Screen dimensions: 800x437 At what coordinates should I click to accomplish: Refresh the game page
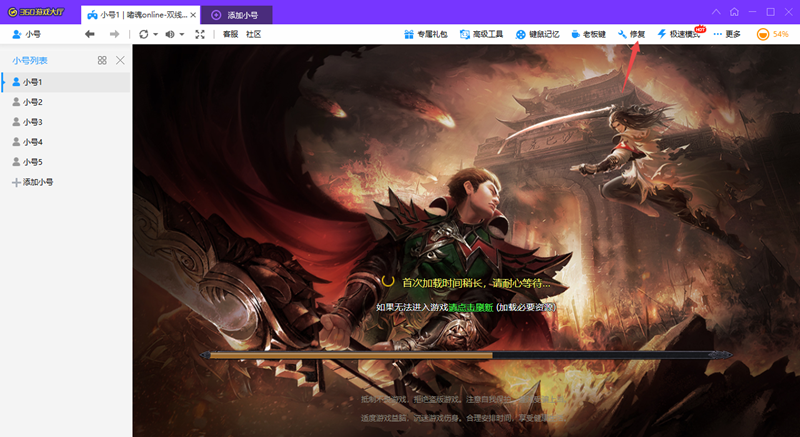point(144,34)
